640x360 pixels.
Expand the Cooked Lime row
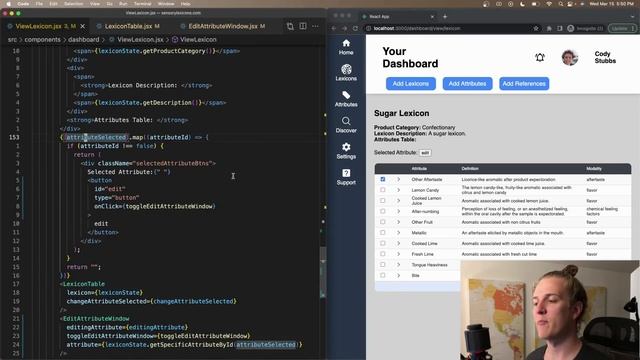[398, 243]
